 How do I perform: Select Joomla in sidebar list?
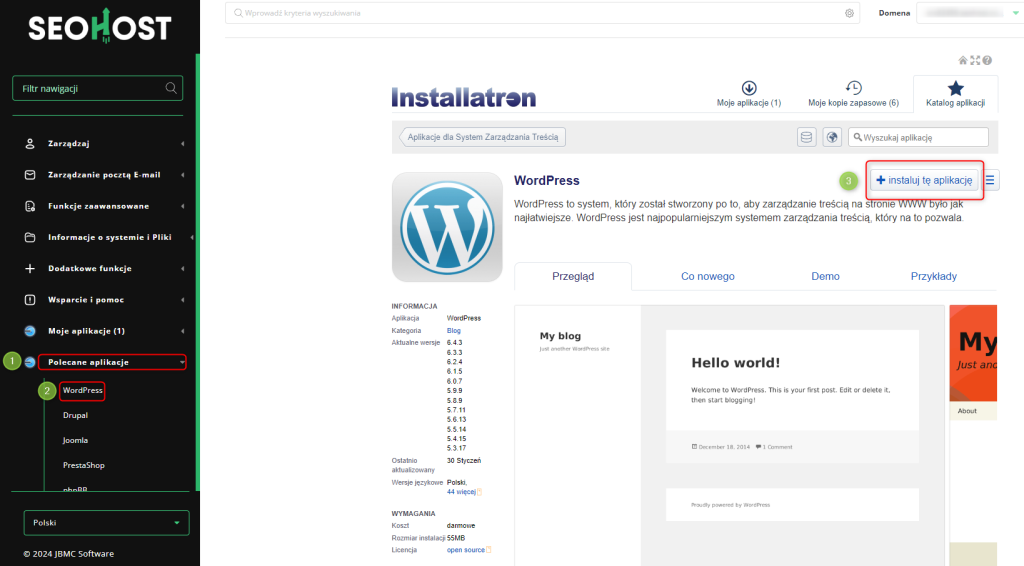tap(75, 441)
